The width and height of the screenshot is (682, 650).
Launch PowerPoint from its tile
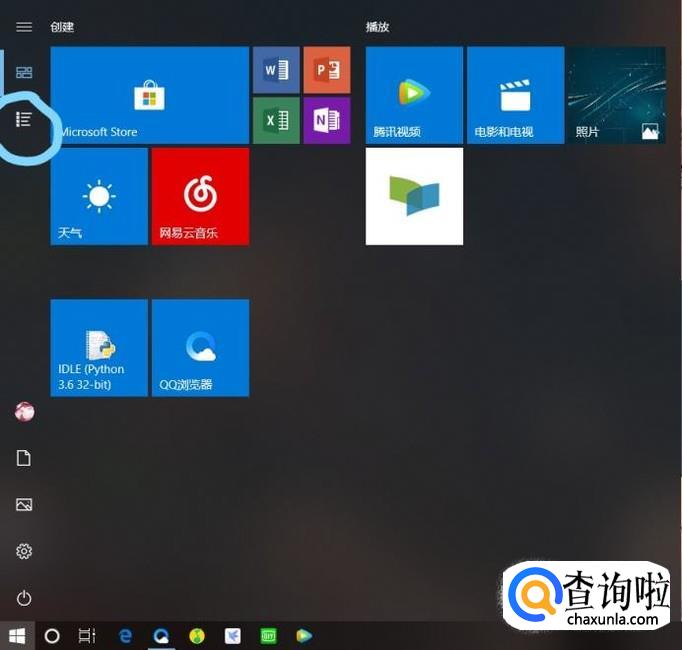tap(327, 70)
